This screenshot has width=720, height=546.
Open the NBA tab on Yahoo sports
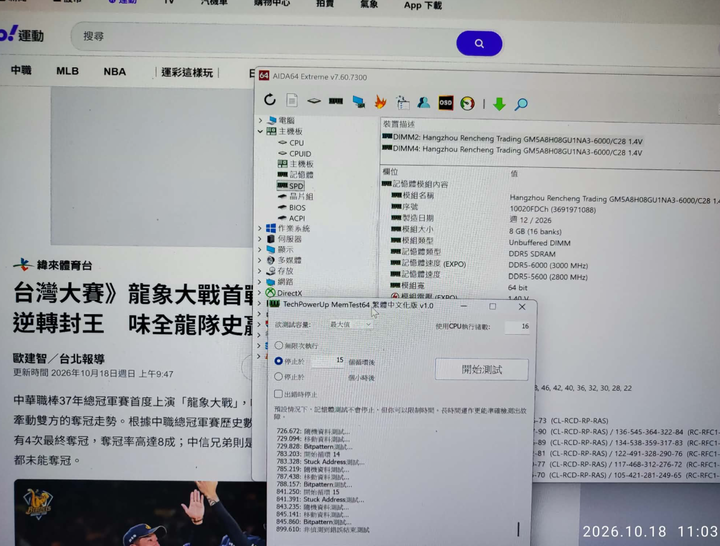114,72
